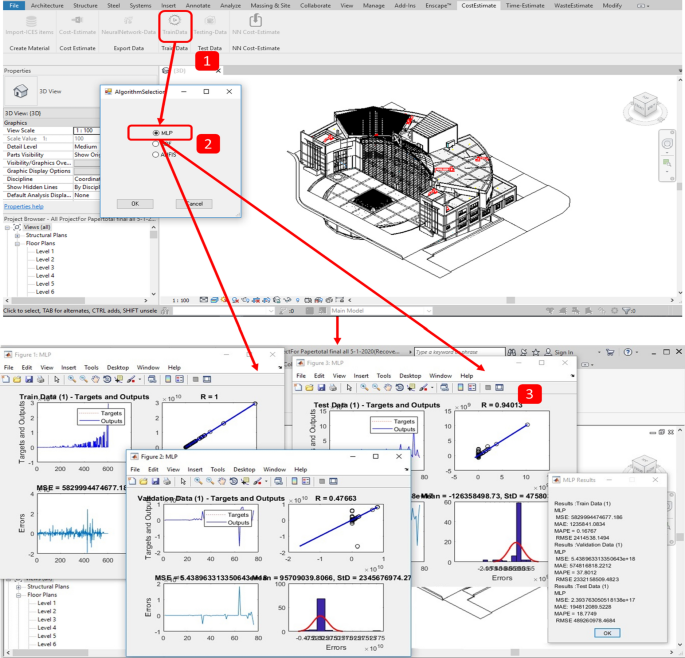Select Pan hand tool in Figure 3 toolbar
The width and height of the screenshot is (685, 658).
[x=387, y=388]
